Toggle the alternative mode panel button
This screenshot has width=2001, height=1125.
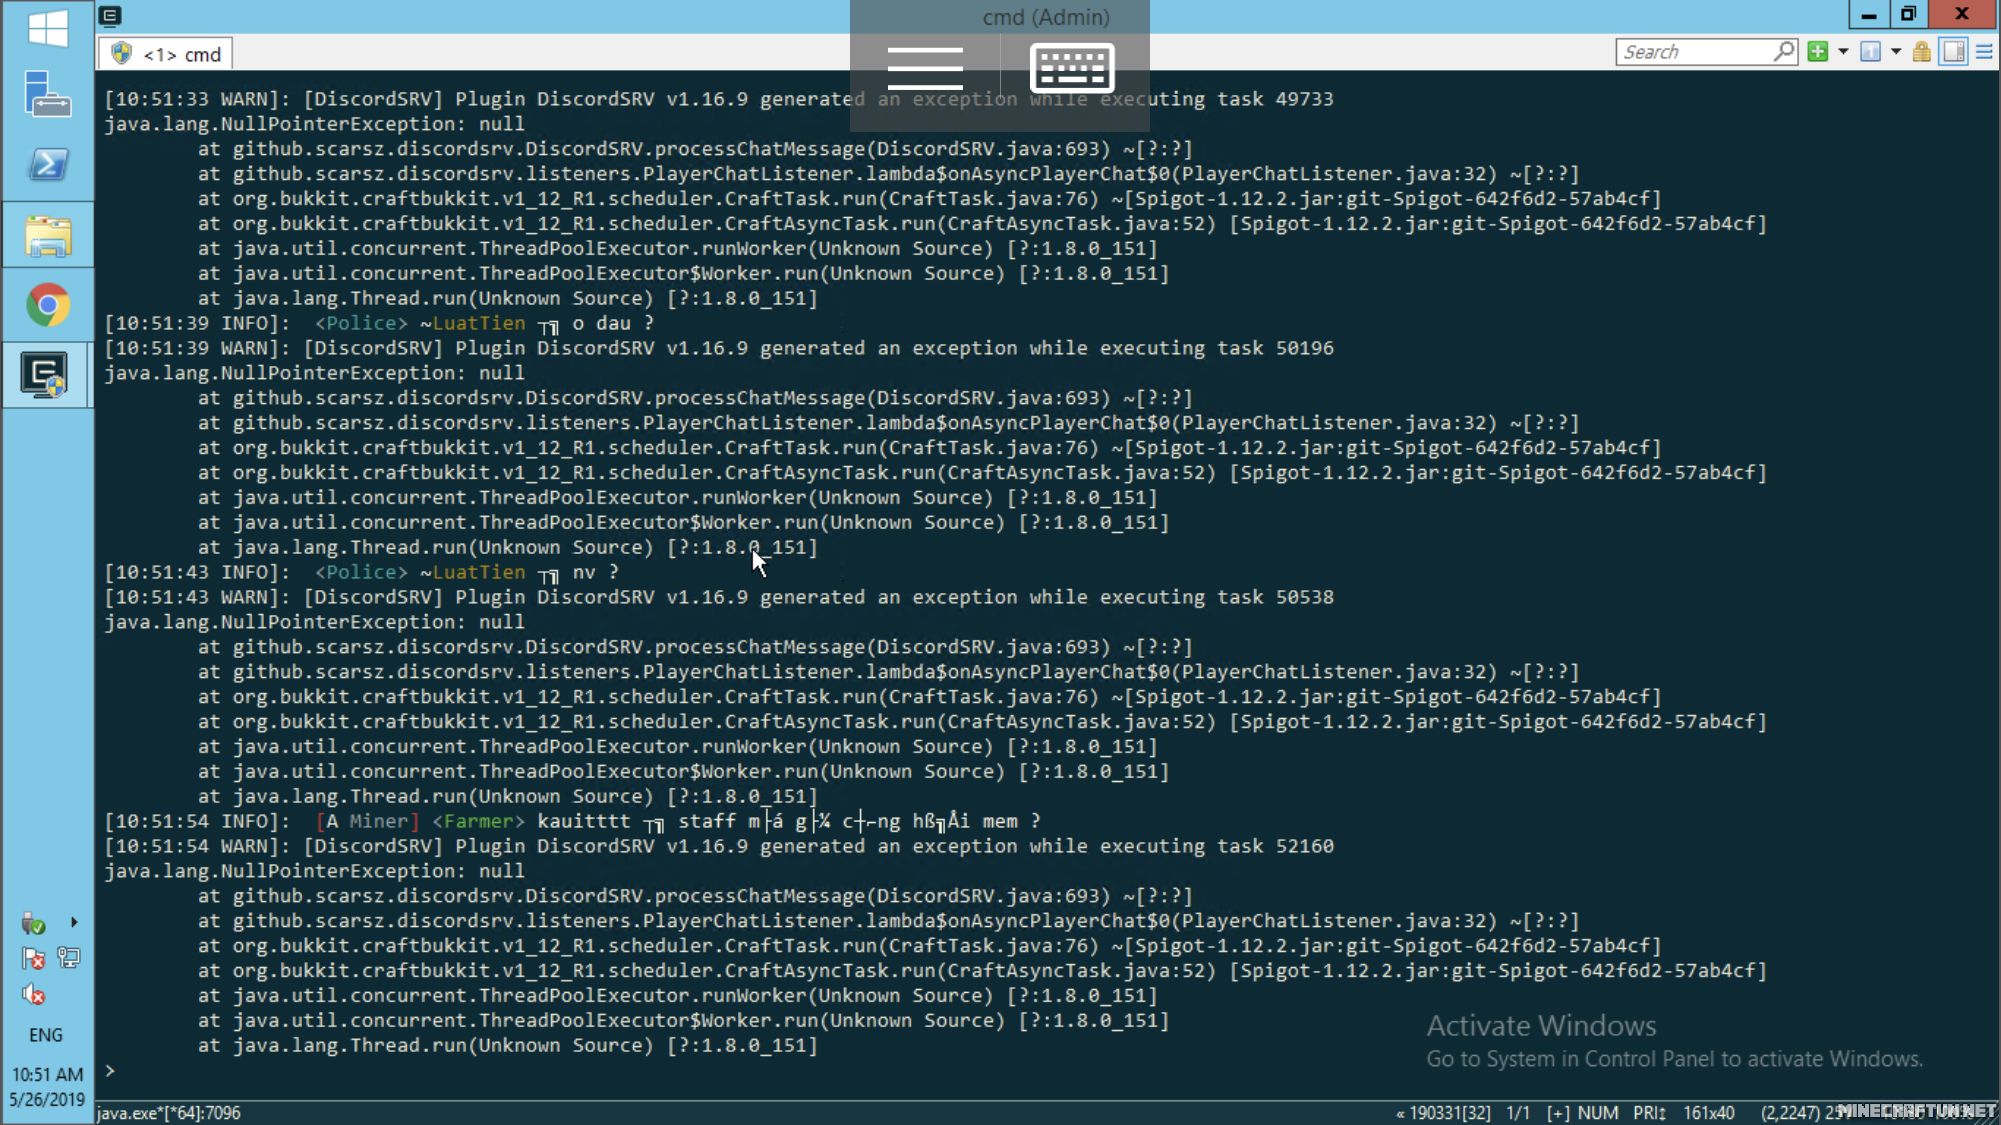1954,52
